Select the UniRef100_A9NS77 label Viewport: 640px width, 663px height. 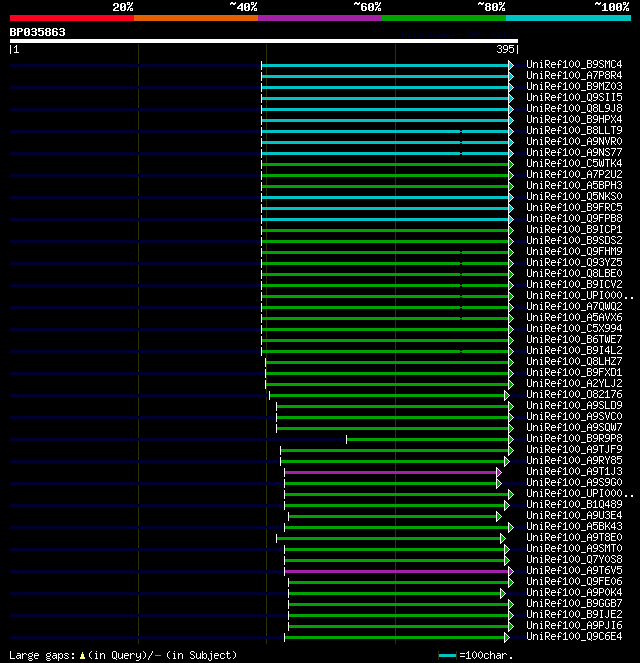click(x=574, y=152)
